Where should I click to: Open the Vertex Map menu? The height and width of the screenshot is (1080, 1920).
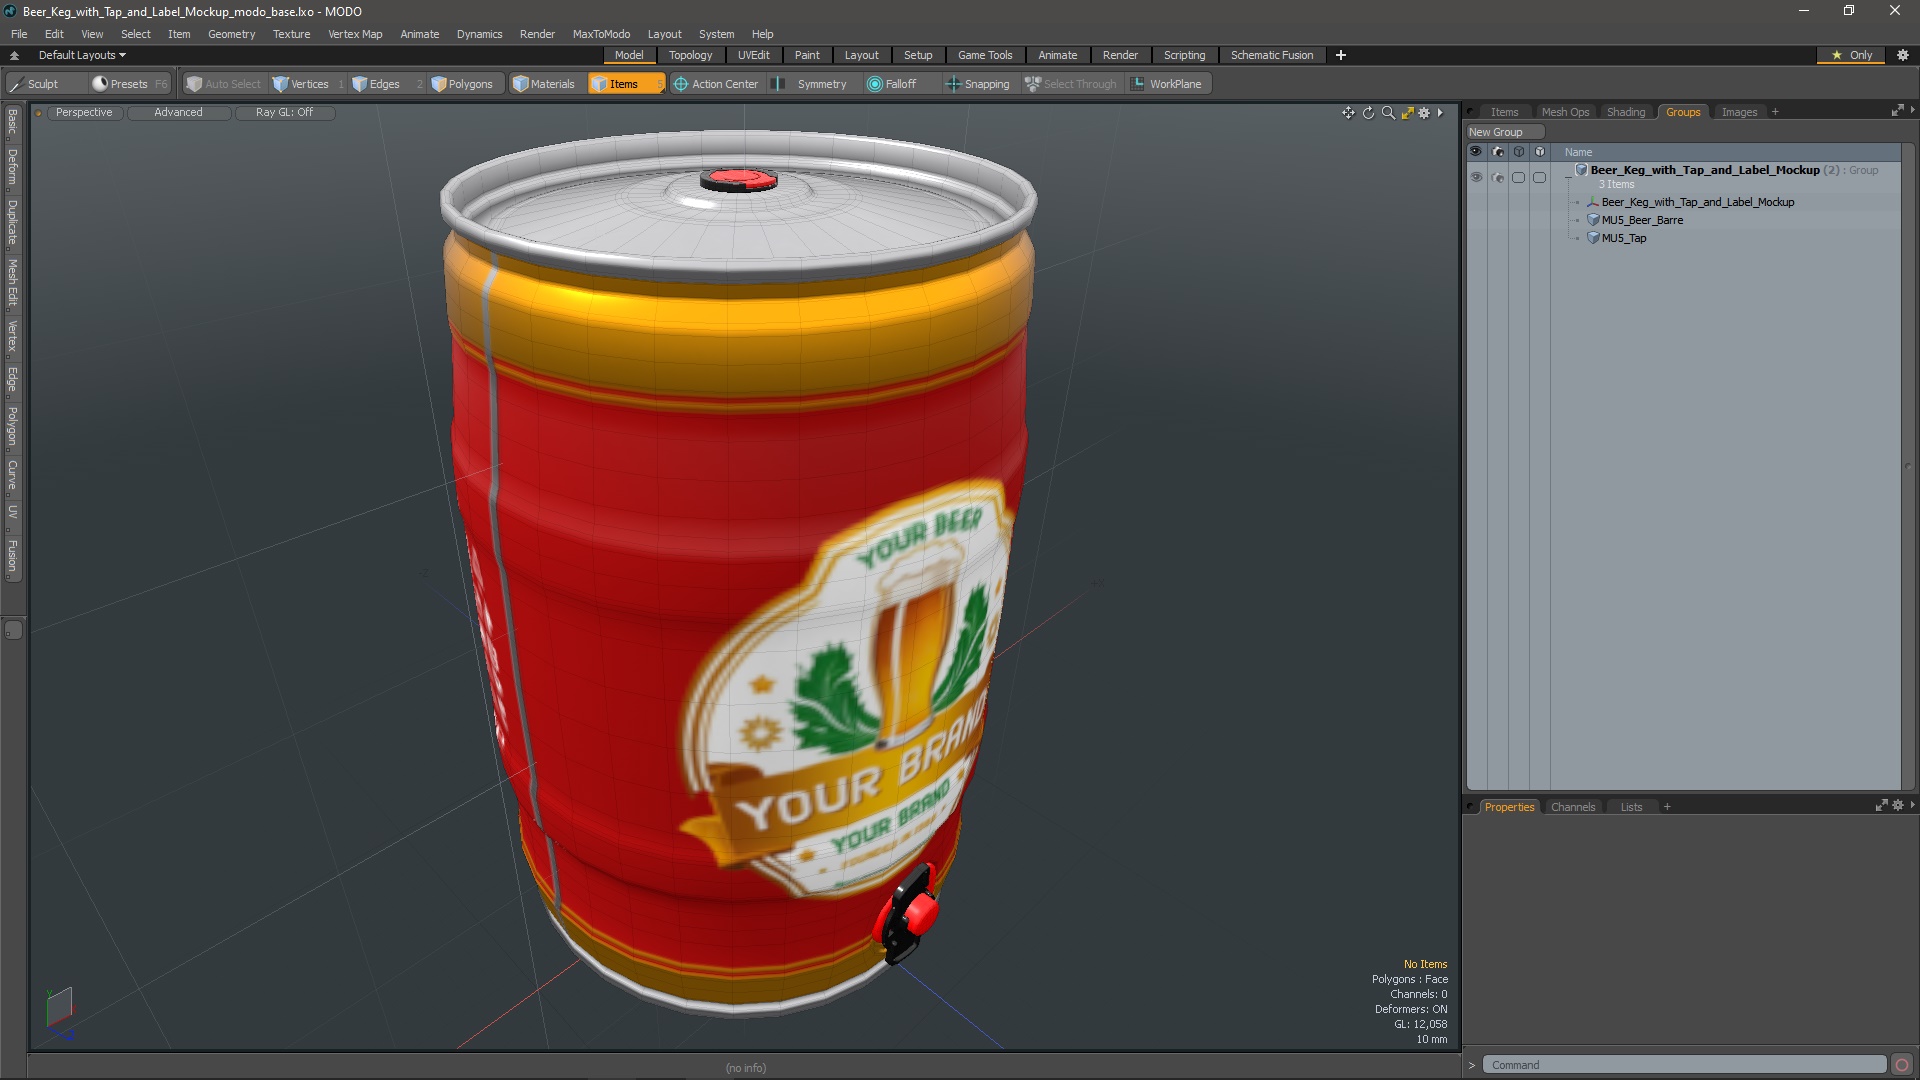[x=355, y=34]
